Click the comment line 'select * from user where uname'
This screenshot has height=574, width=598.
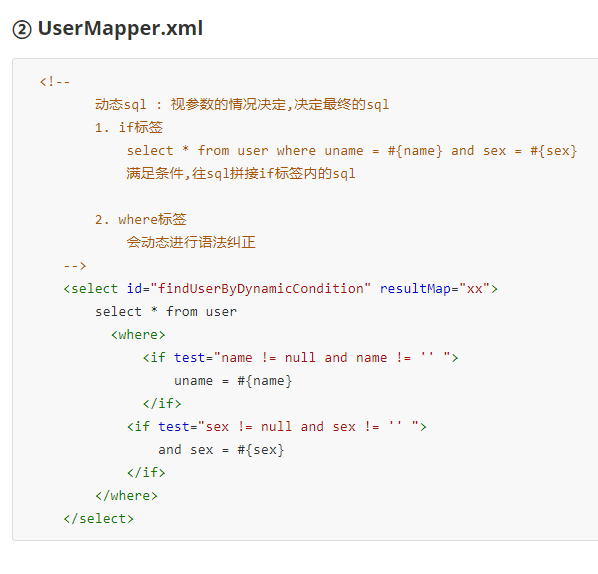pos(352,151)
